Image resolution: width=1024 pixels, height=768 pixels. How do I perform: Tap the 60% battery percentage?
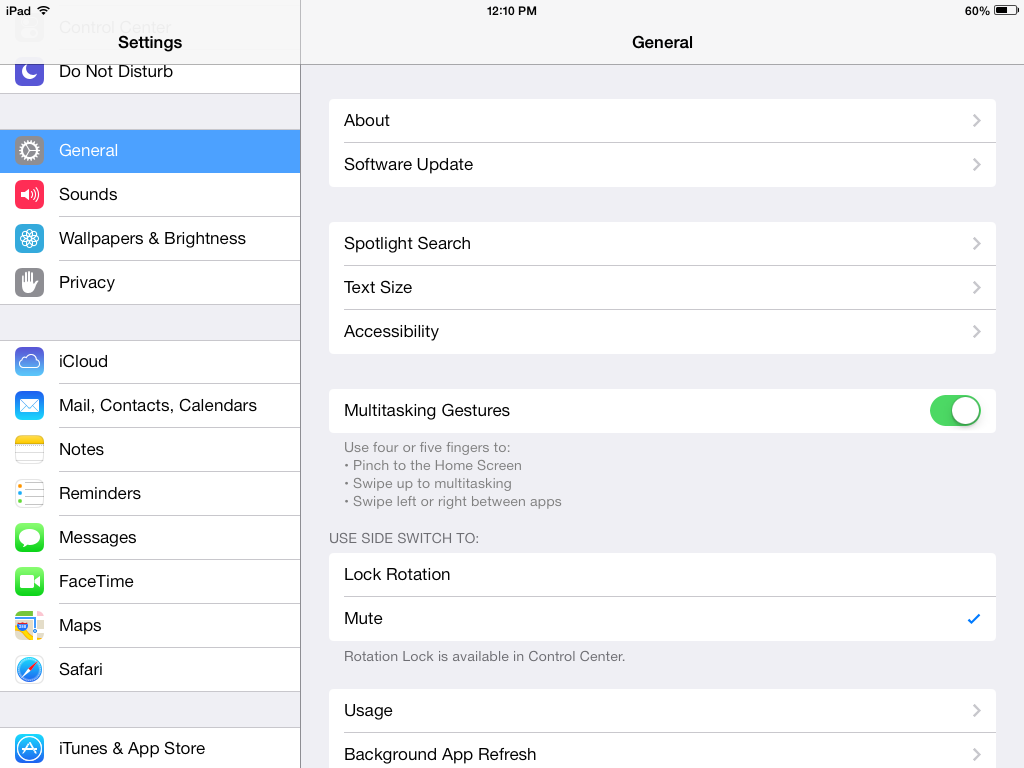pyautogui.click(x=976, y=11)
